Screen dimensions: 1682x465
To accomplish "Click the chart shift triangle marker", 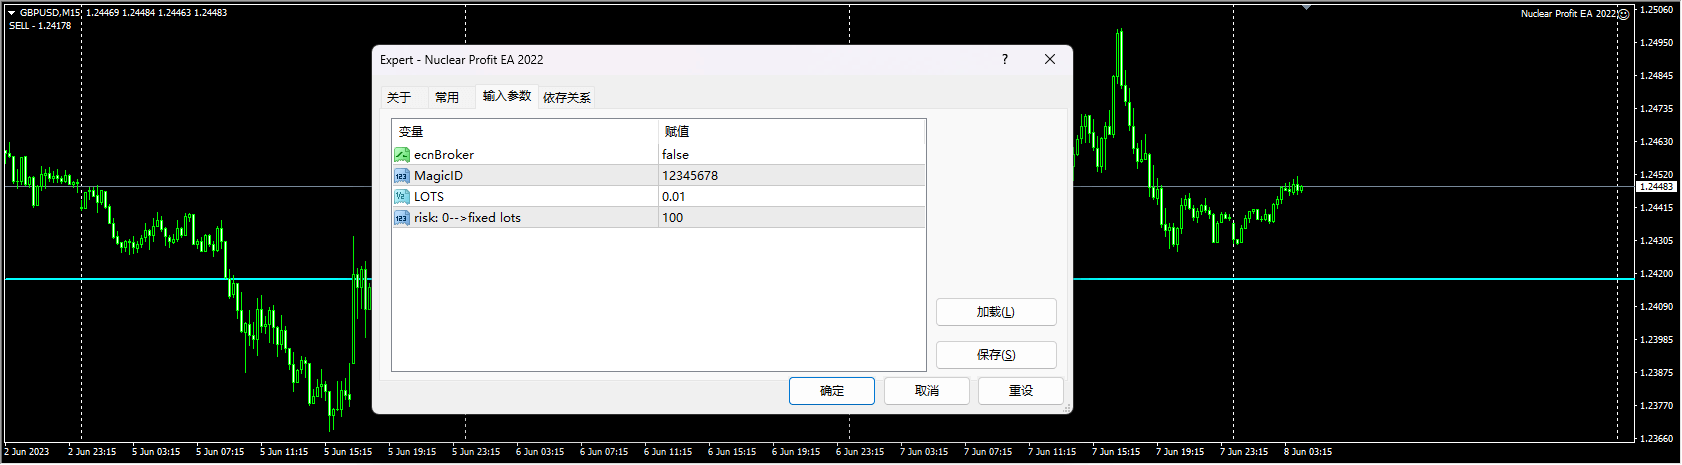I will [1306, 7].
